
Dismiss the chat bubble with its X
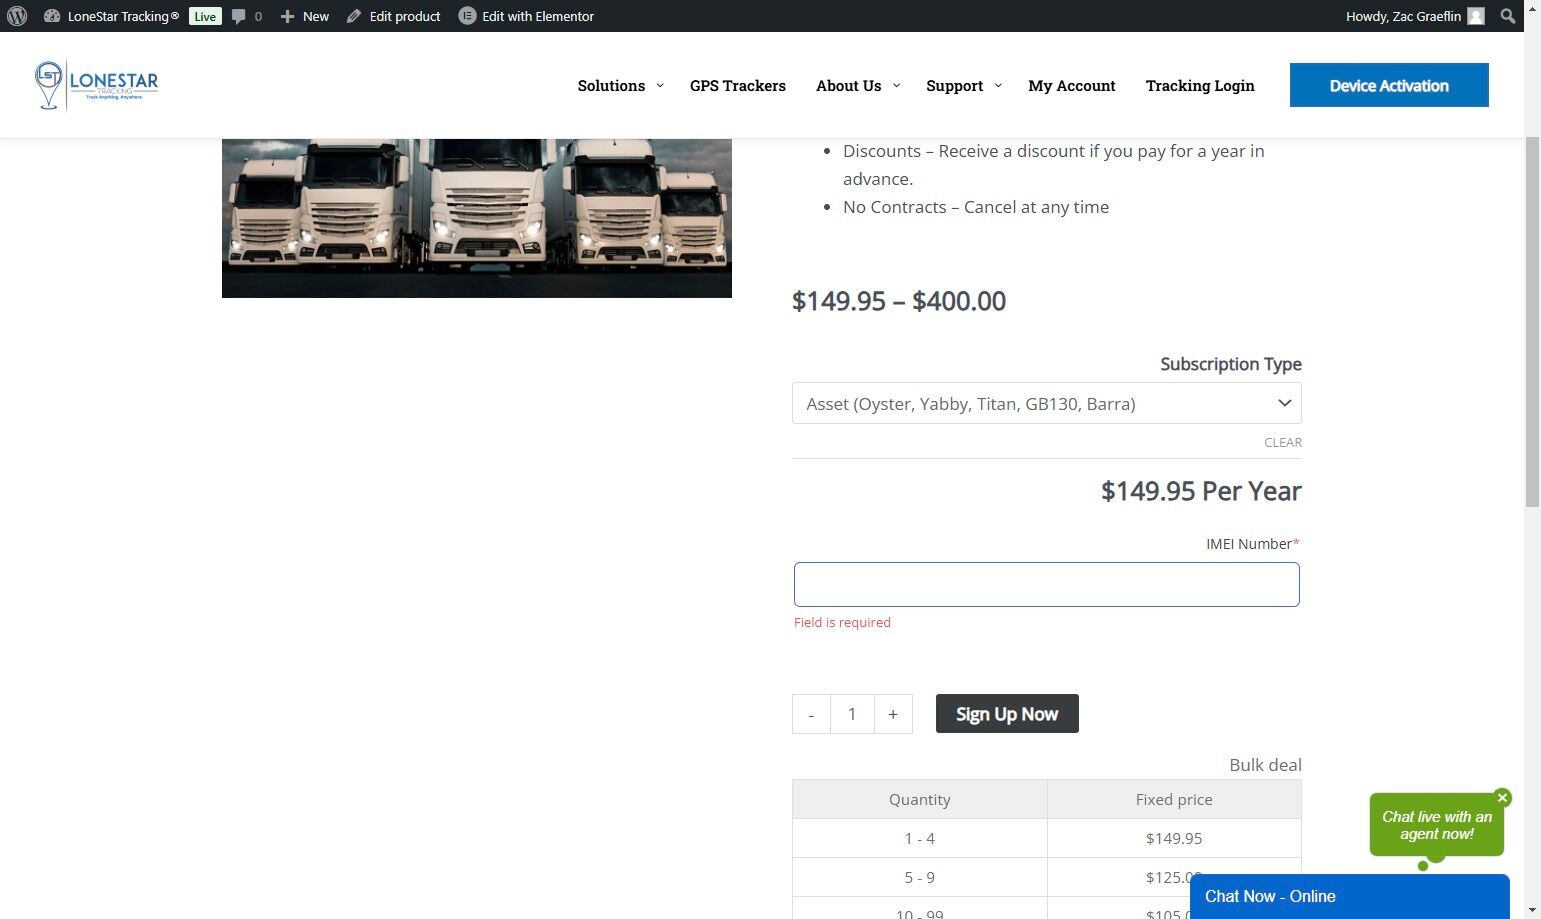[x=1502, y=798]
